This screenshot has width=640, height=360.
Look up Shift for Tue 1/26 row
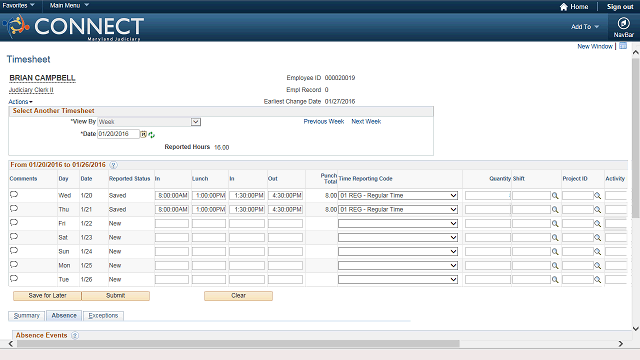(555, 280)
